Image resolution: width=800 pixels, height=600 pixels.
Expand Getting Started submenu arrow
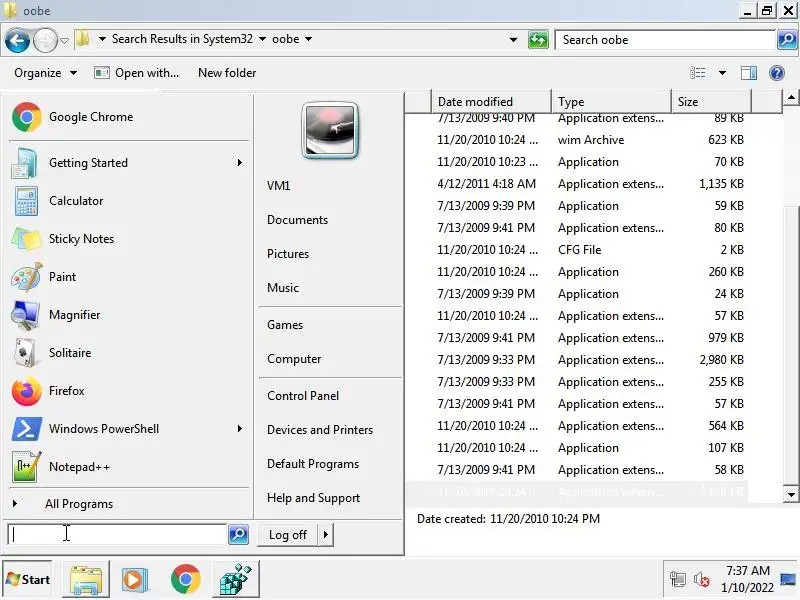239,163
